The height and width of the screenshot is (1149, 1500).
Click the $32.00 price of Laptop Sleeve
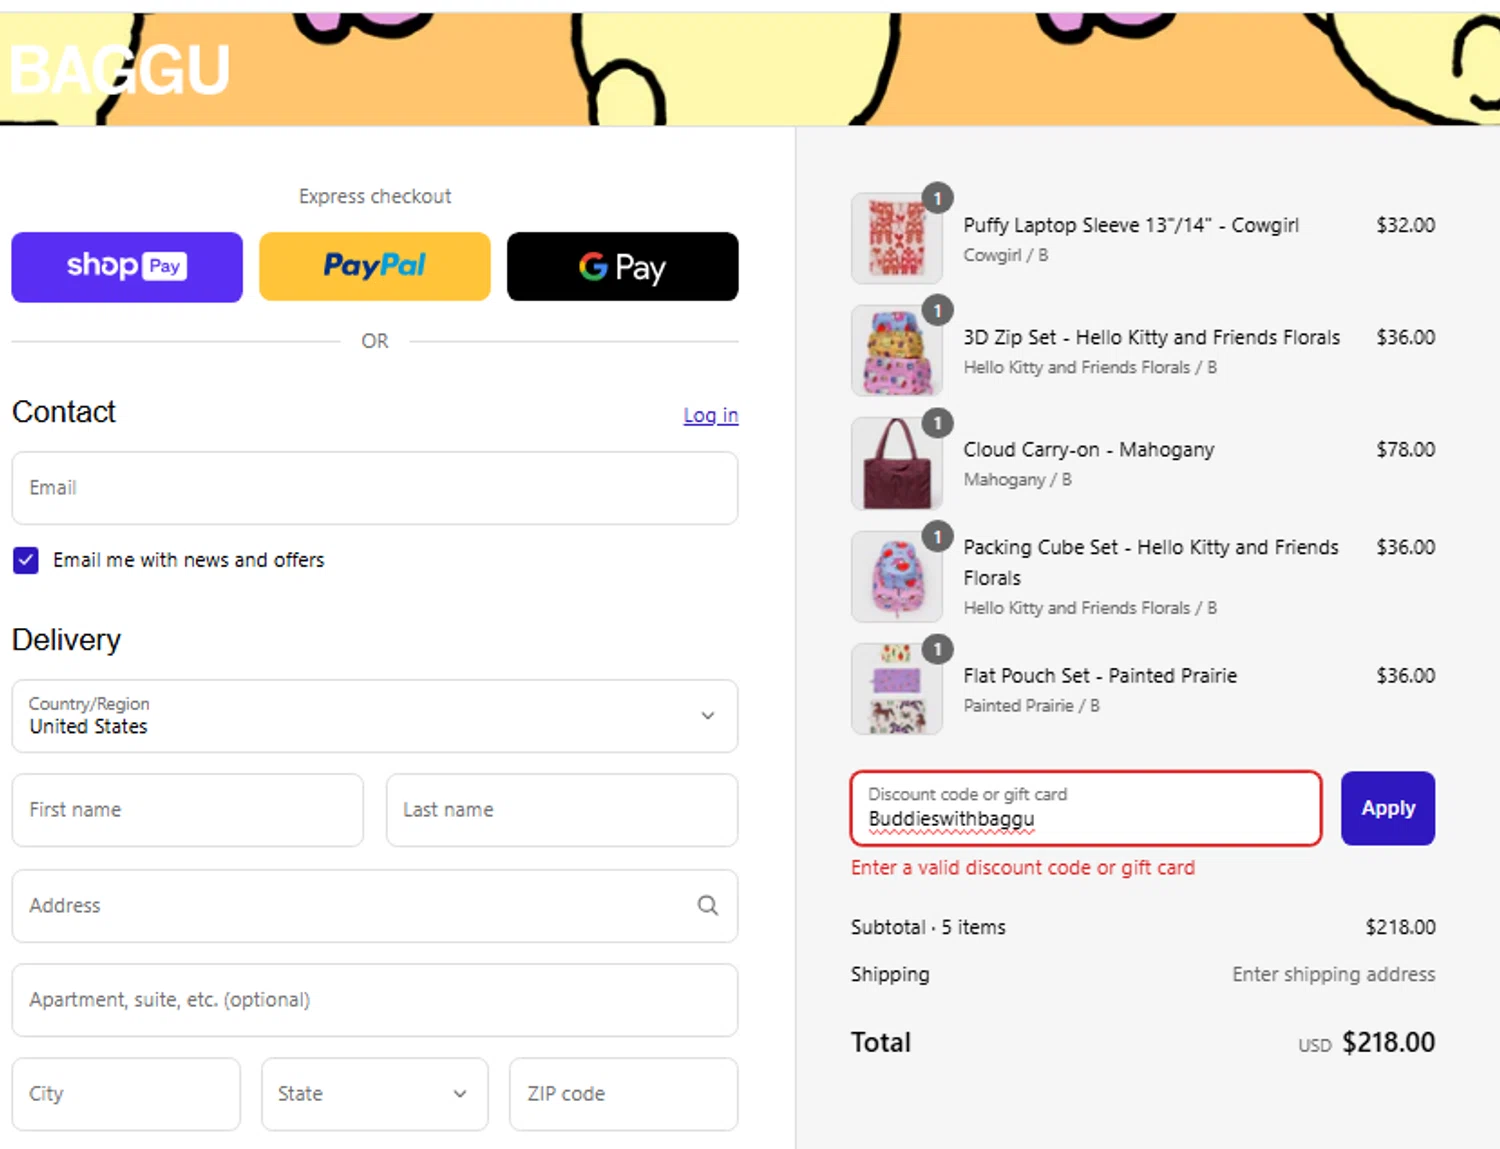click(1406, 225)
